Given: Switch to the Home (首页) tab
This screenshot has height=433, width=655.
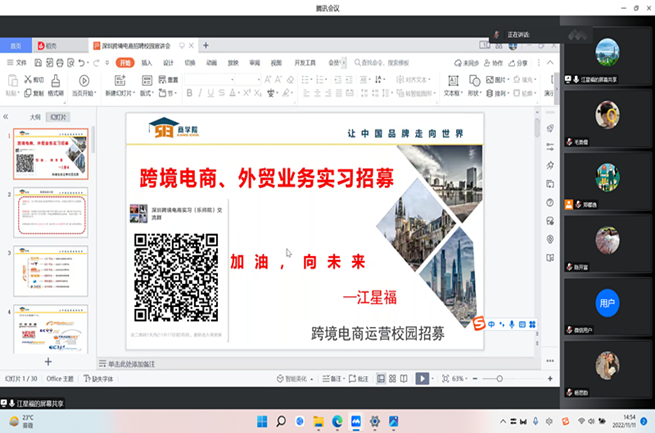Looking at the screenshot, I should point(15,46).
